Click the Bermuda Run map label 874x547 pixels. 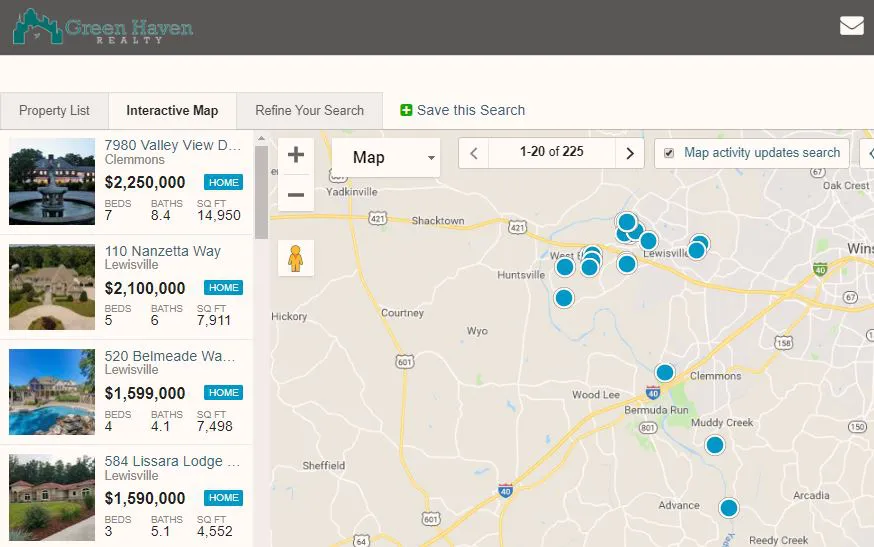(656, 410)
